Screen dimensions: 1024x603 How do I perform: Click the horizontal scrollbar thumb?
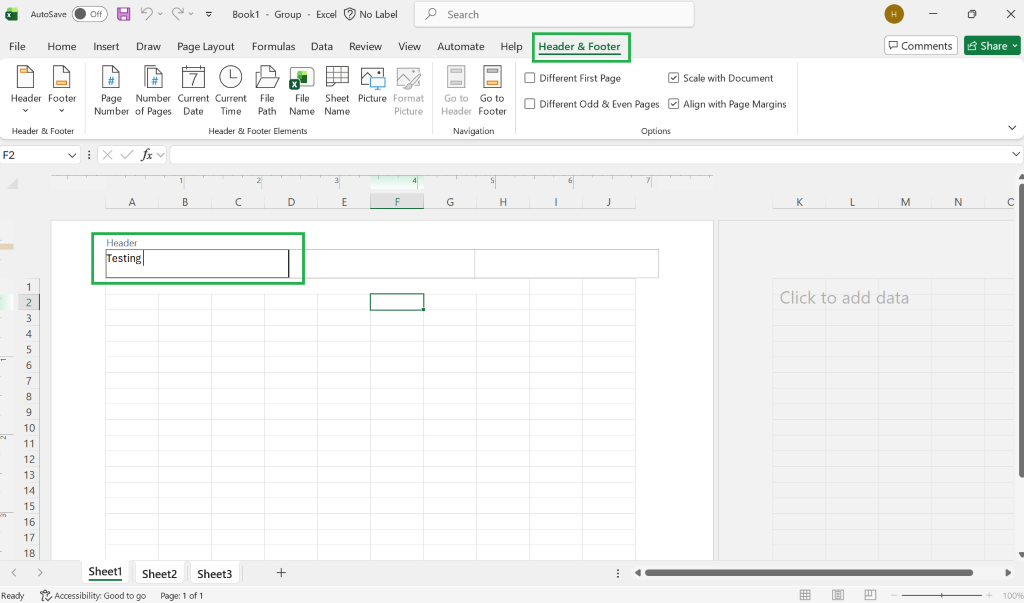[x=808, y=573]
